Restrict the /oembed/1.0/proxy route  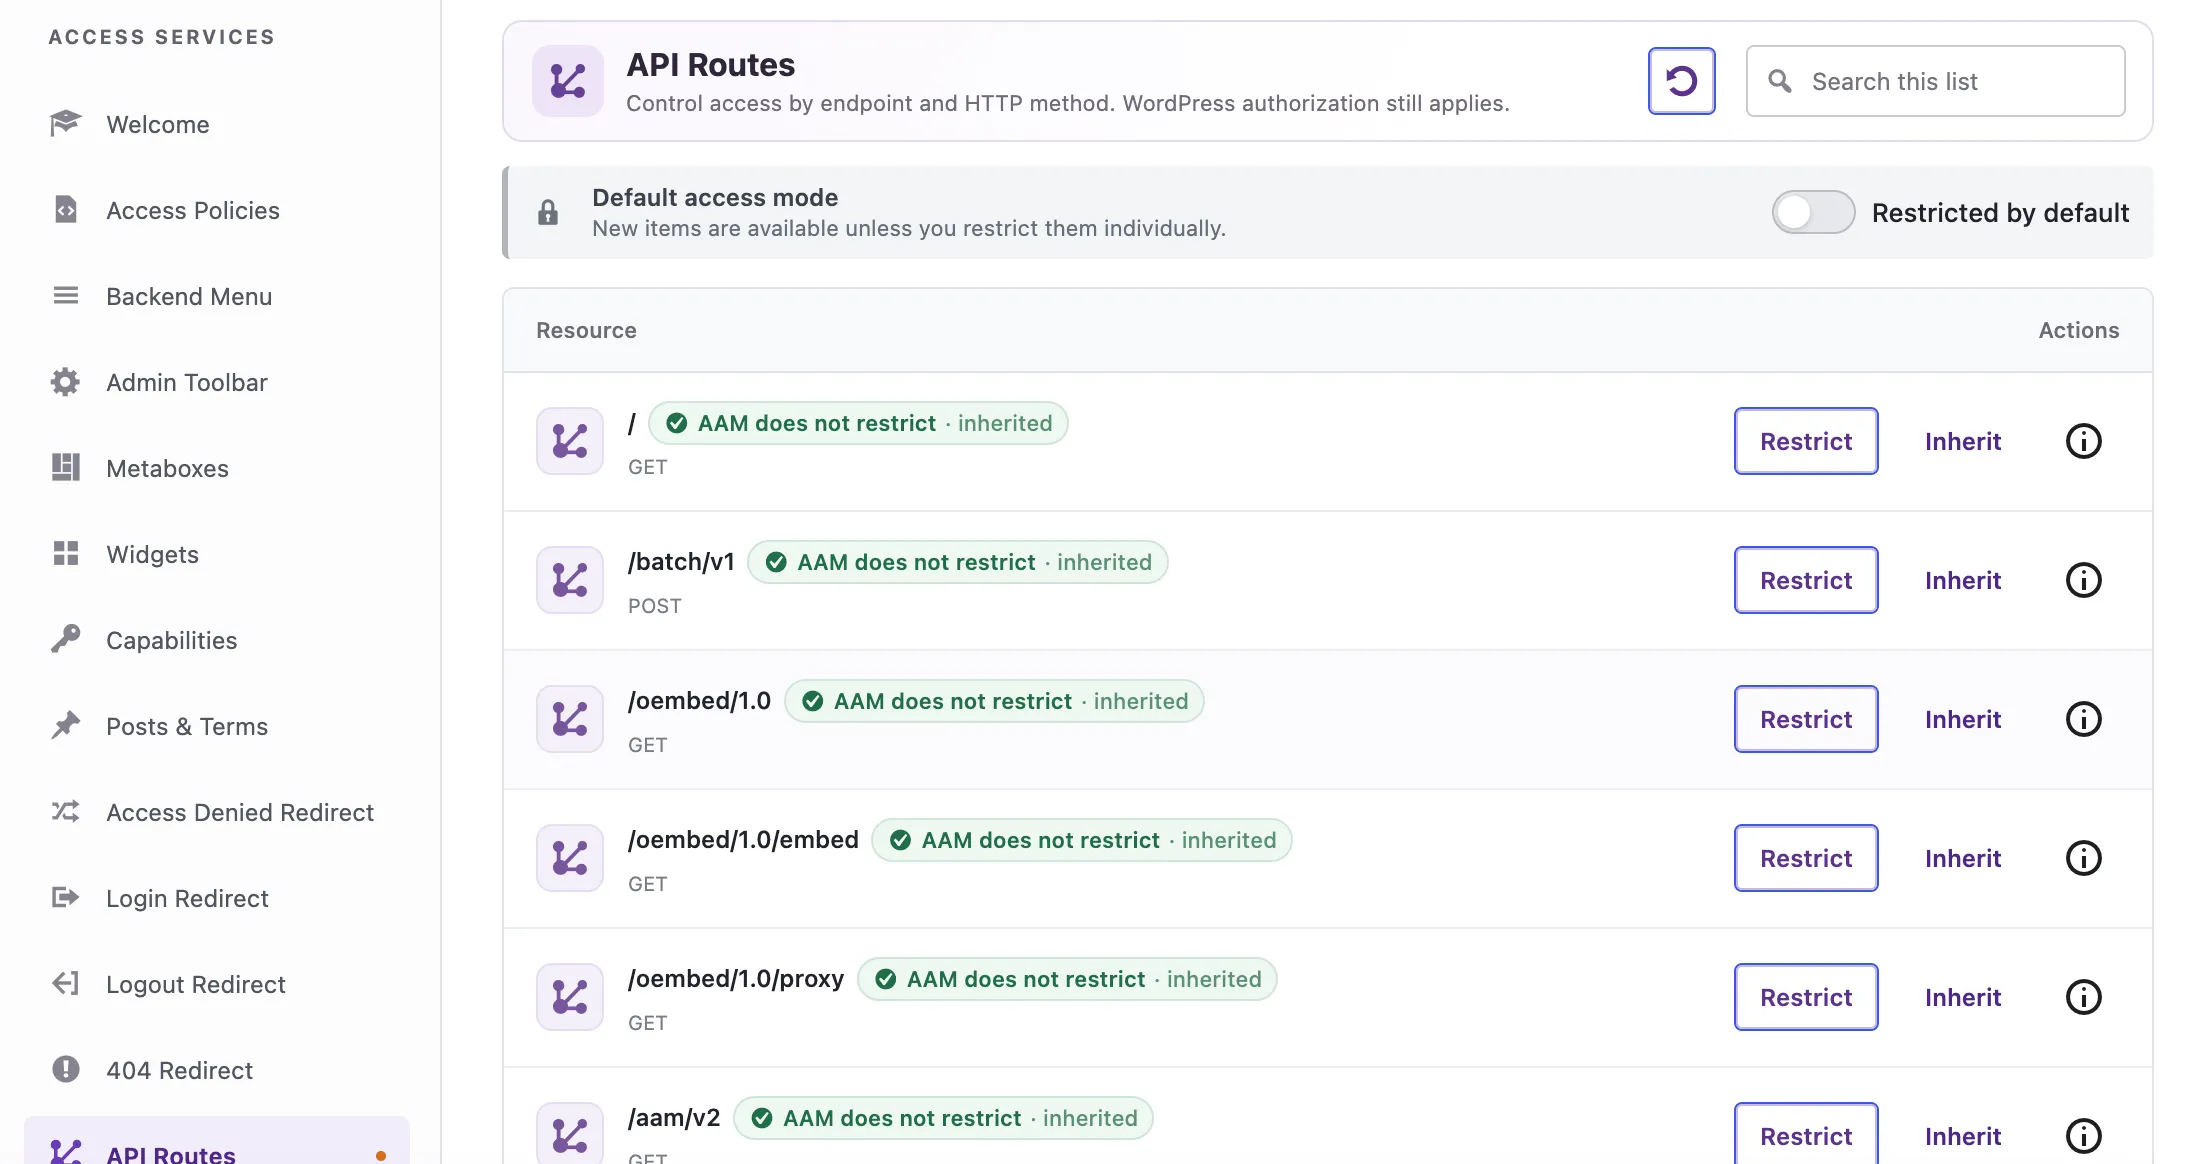pos(1806,997)
